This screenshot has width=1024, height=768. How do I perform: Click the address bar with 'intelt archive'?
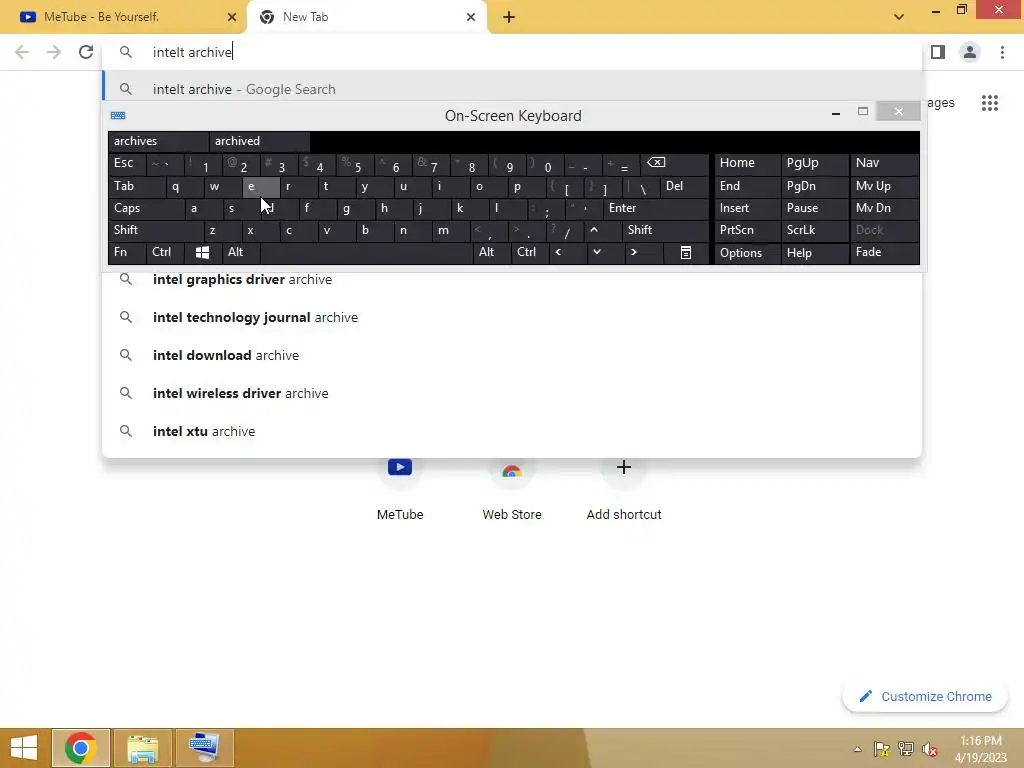pyautogui.click(x=512, y=52)
